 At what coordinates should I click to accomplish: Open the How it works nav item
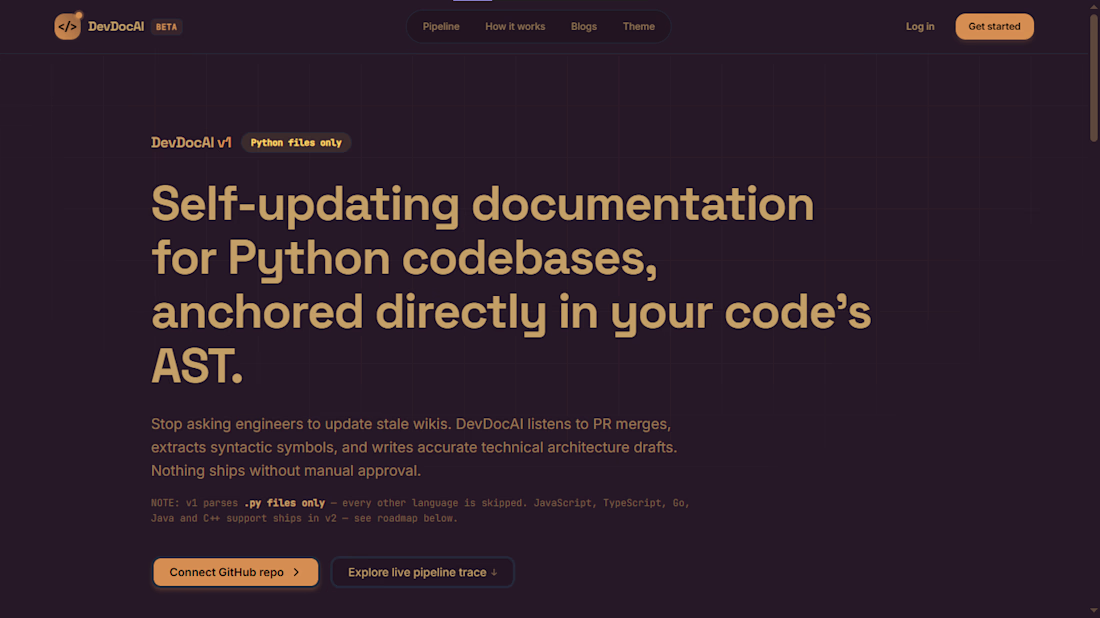coord(515,27)
